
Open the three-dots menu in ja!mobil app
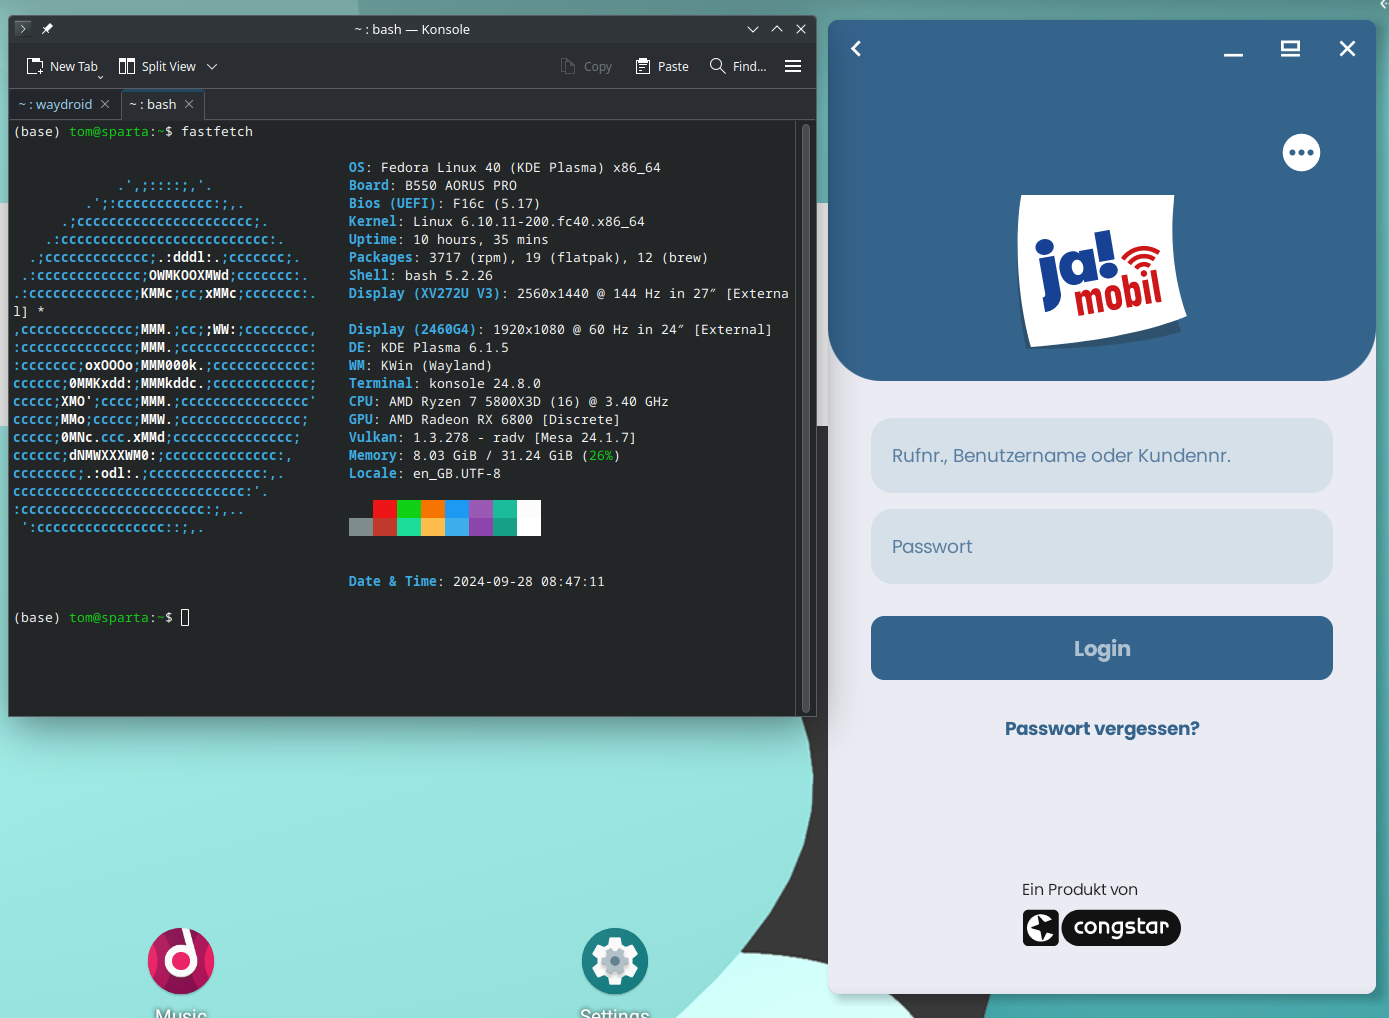(x=1301, y=153)
